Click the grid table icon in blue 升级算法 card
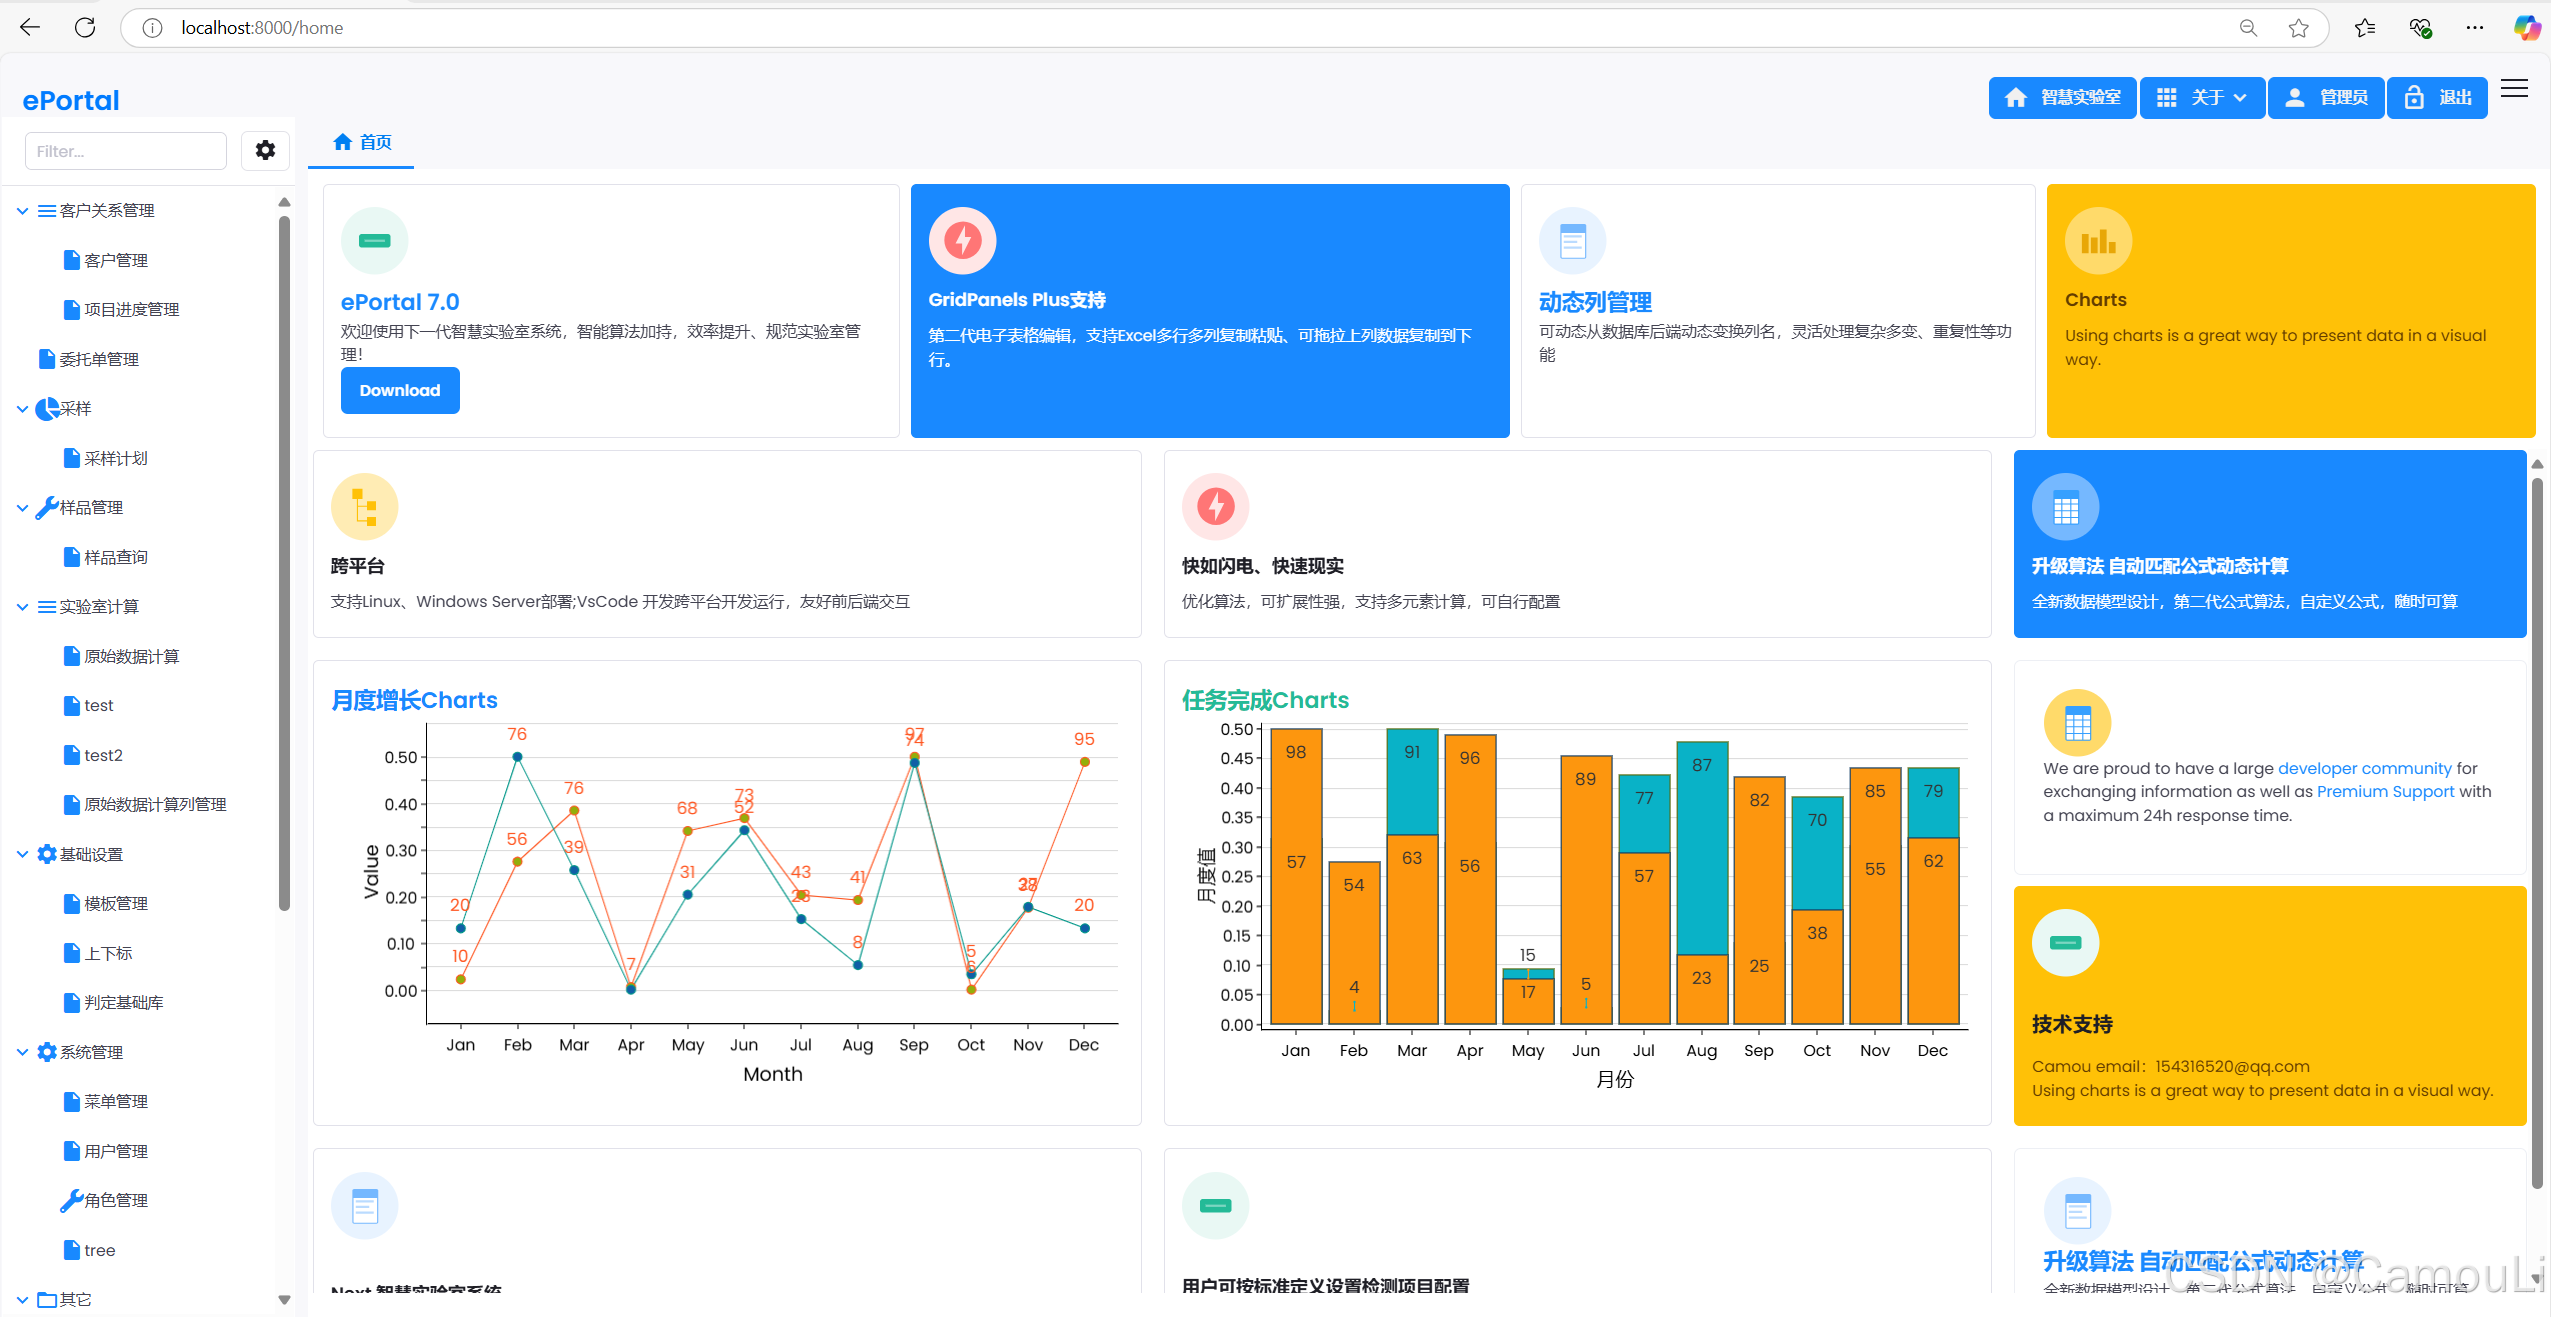 pos(2064,507)
